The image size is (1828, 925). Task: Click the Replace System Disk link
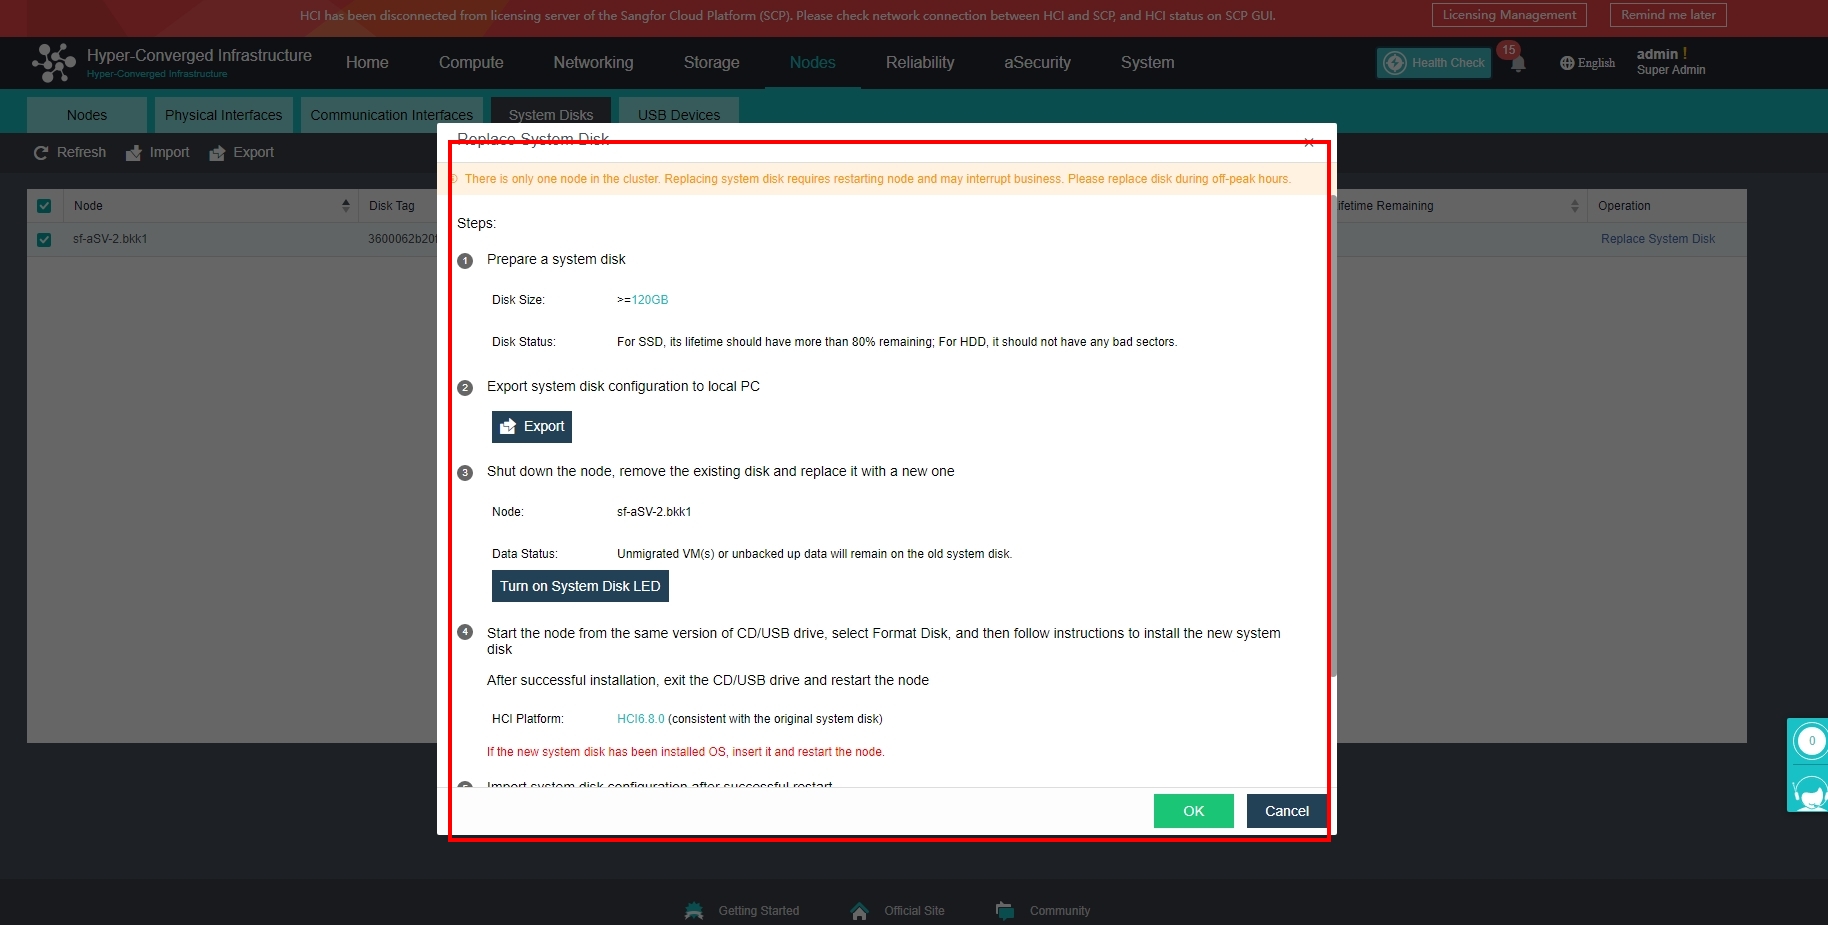click(x=1657, y=239)
